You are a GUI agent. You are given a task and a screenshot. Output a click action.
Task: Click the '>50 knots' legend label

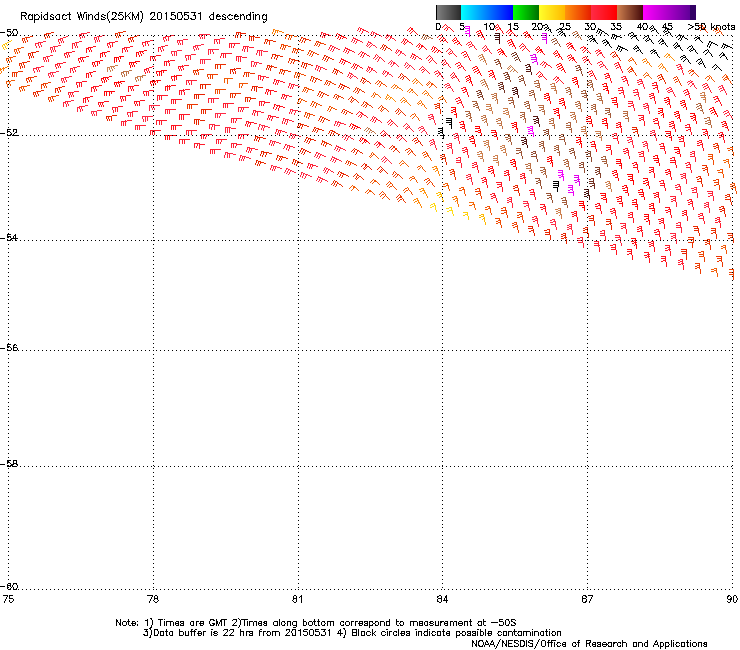711,27
